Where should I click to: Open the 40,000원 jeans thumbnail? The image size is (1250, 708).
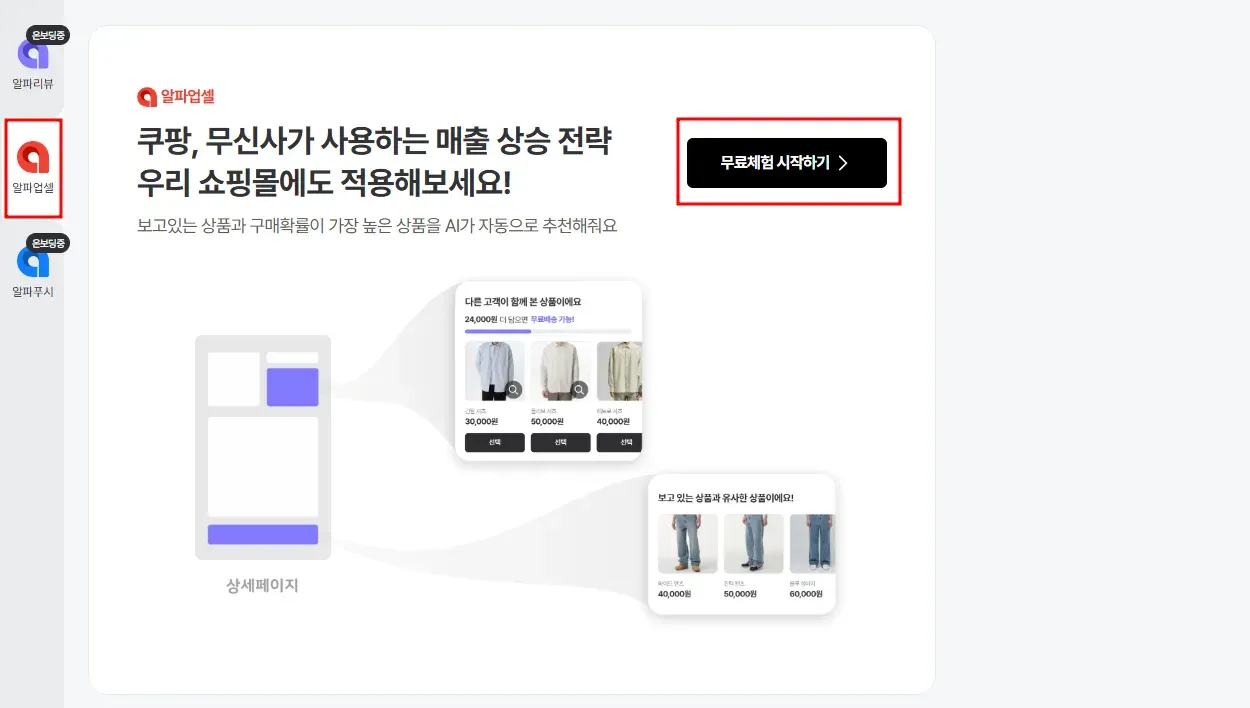[688, 543]
